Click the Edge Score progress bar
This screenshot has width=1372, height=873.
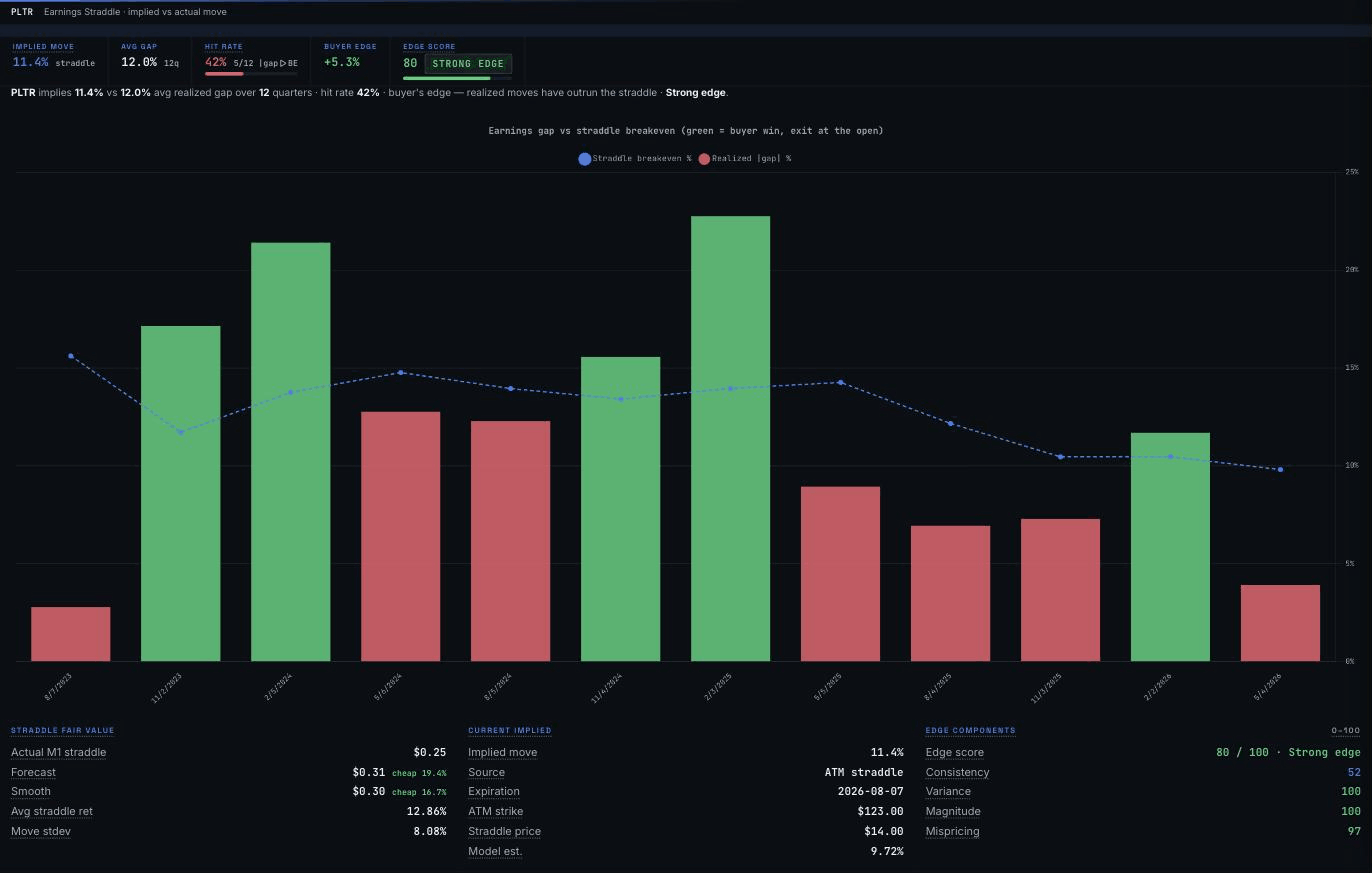457,78
